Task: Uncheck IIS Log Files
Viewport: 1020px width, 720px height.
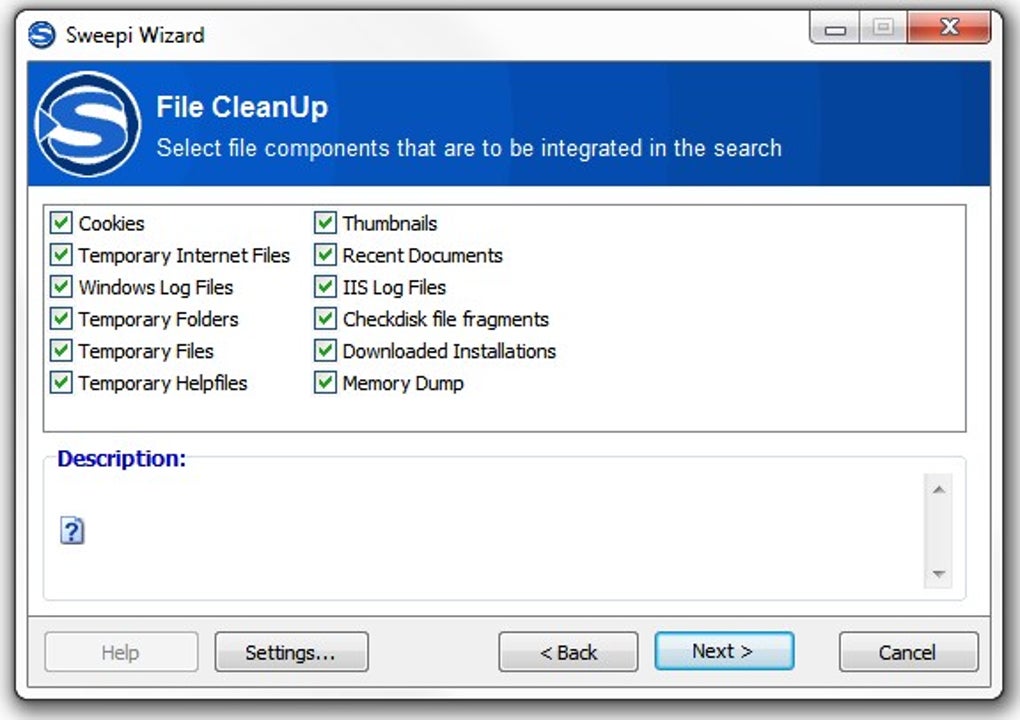Action: [325, 286]
